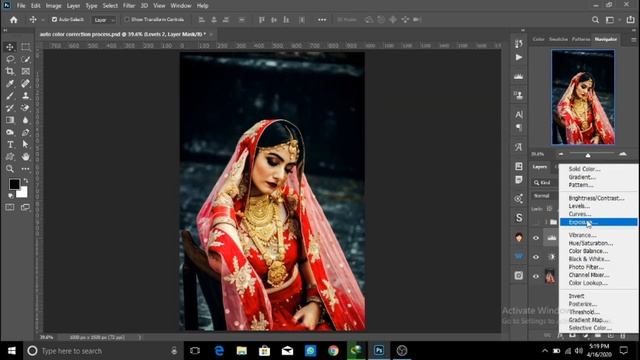Viewport: 640px width, 360px height.
Task: Open the layer filter Kind dropdown
Action: pyautogui.click(x=545, y=183)
